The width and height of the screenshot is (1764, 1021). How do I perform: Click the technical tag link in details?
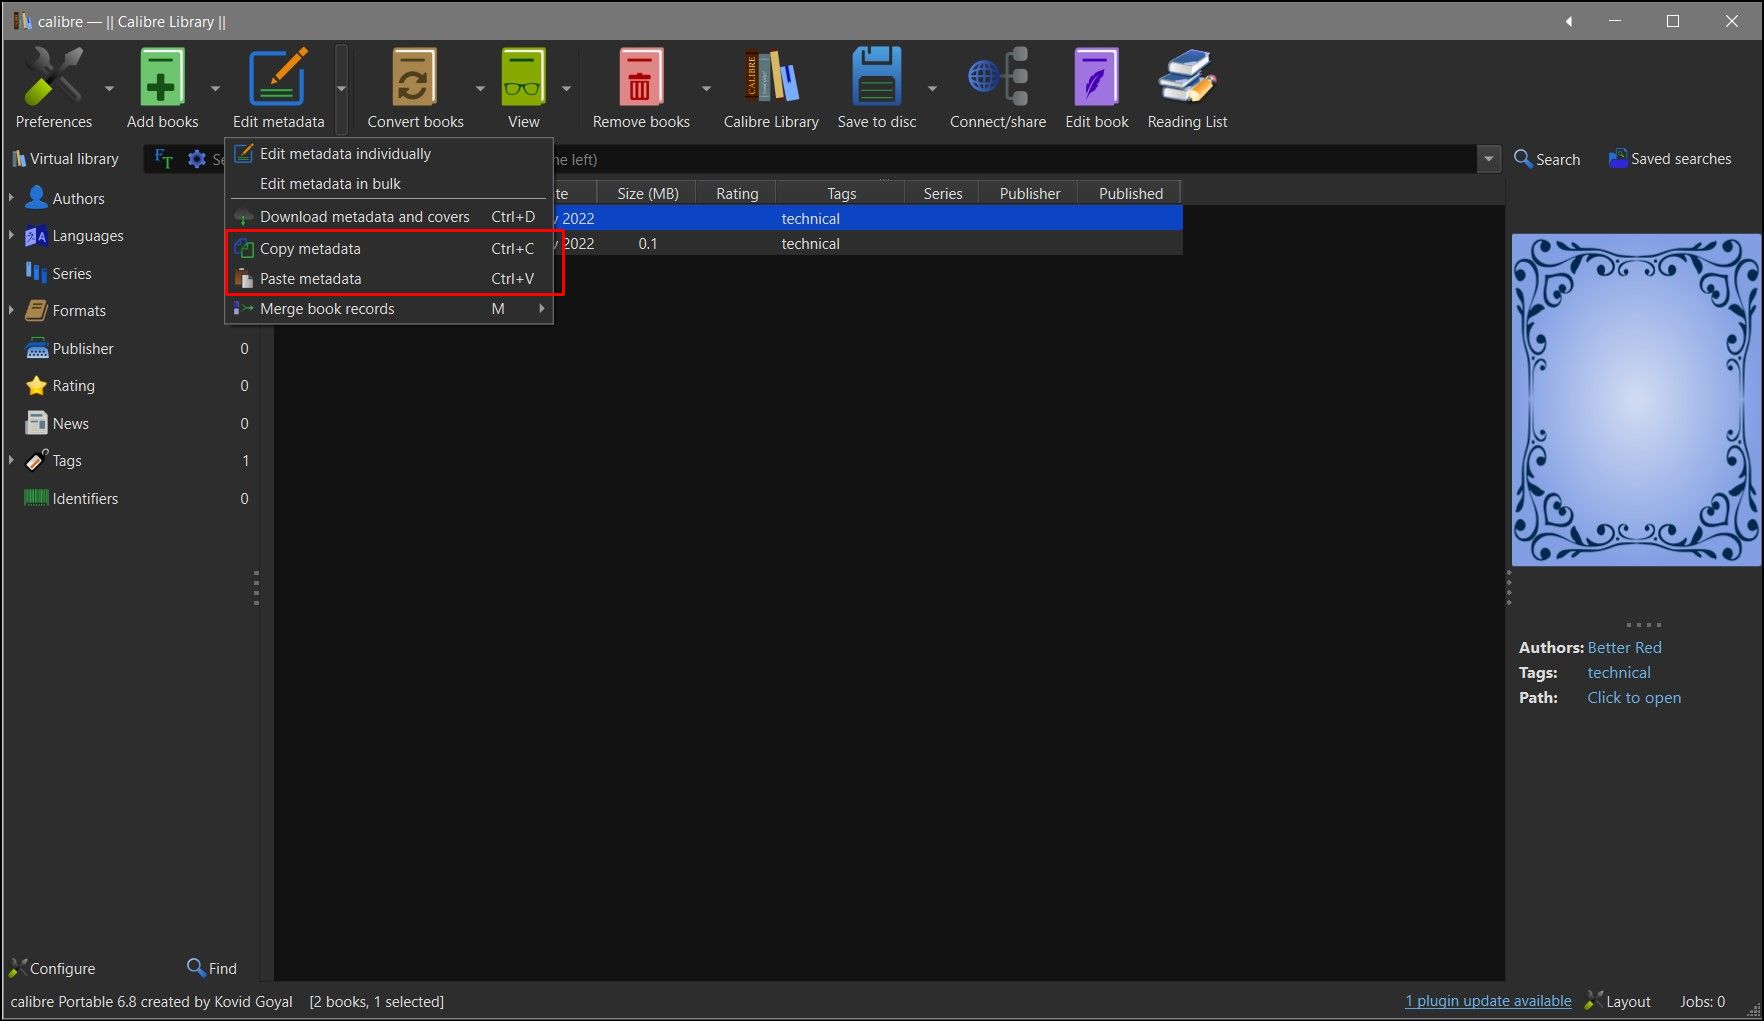[1618, 673]
